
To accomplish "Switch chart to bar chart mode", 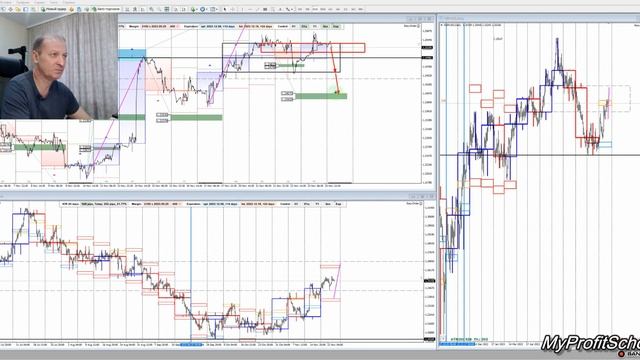I will tap(127, 9).
